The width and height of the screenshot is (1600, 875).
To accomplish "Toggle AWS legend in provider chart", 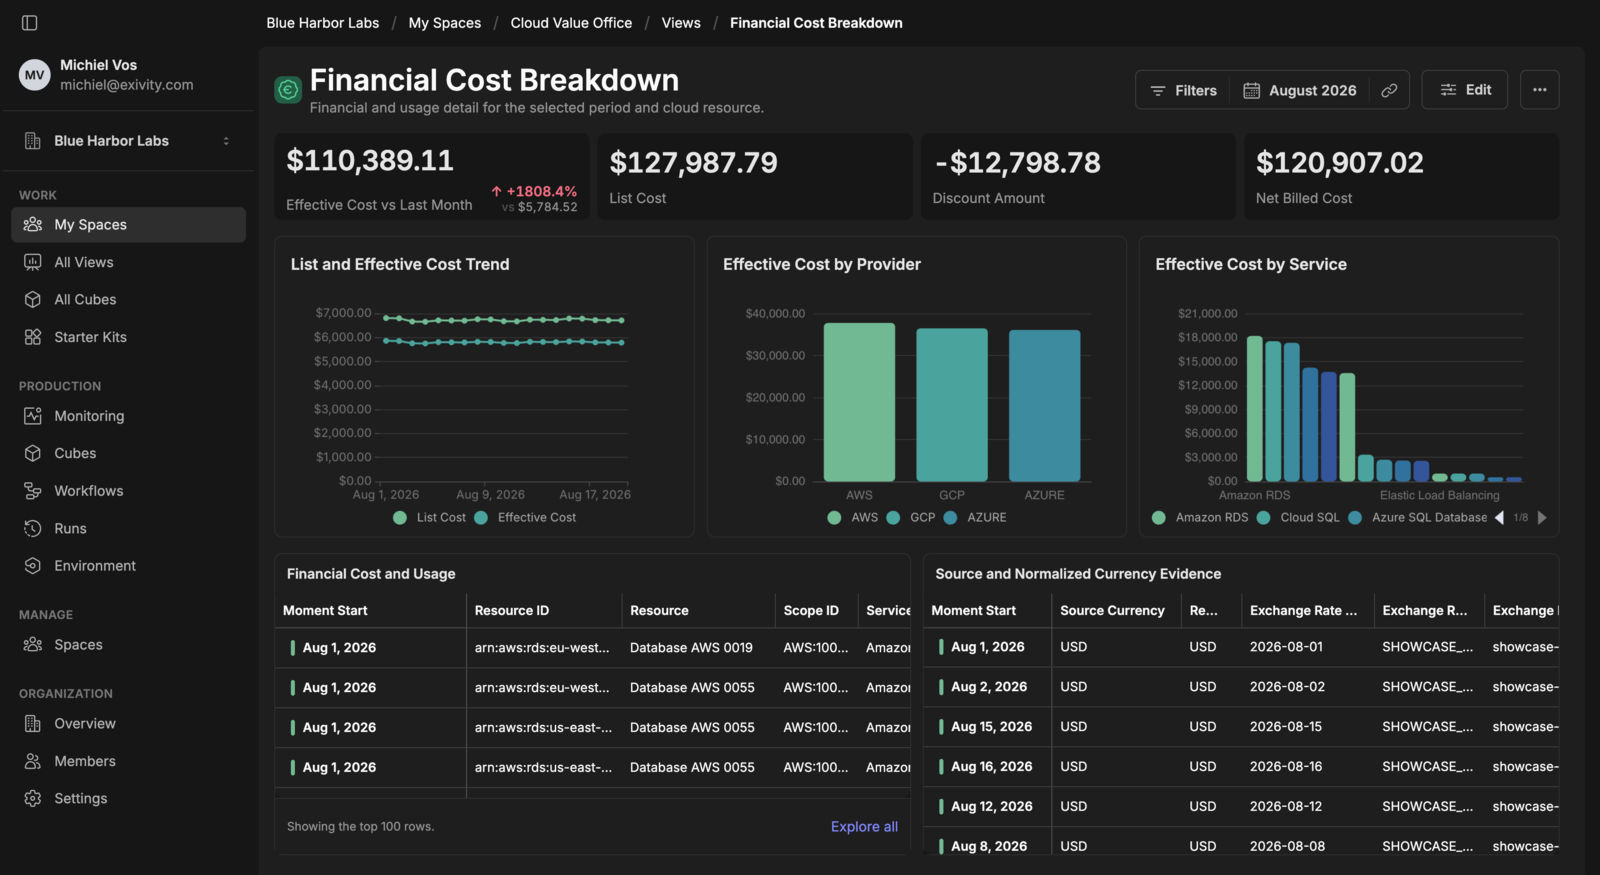I will (853, 518).
